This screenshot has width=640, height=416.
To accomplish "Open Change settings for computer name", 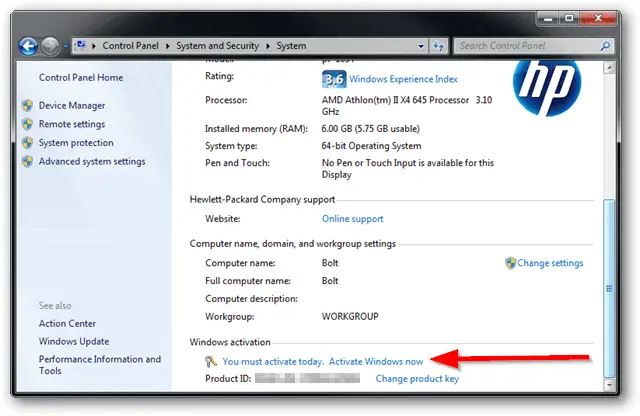I will pos(550,263).
